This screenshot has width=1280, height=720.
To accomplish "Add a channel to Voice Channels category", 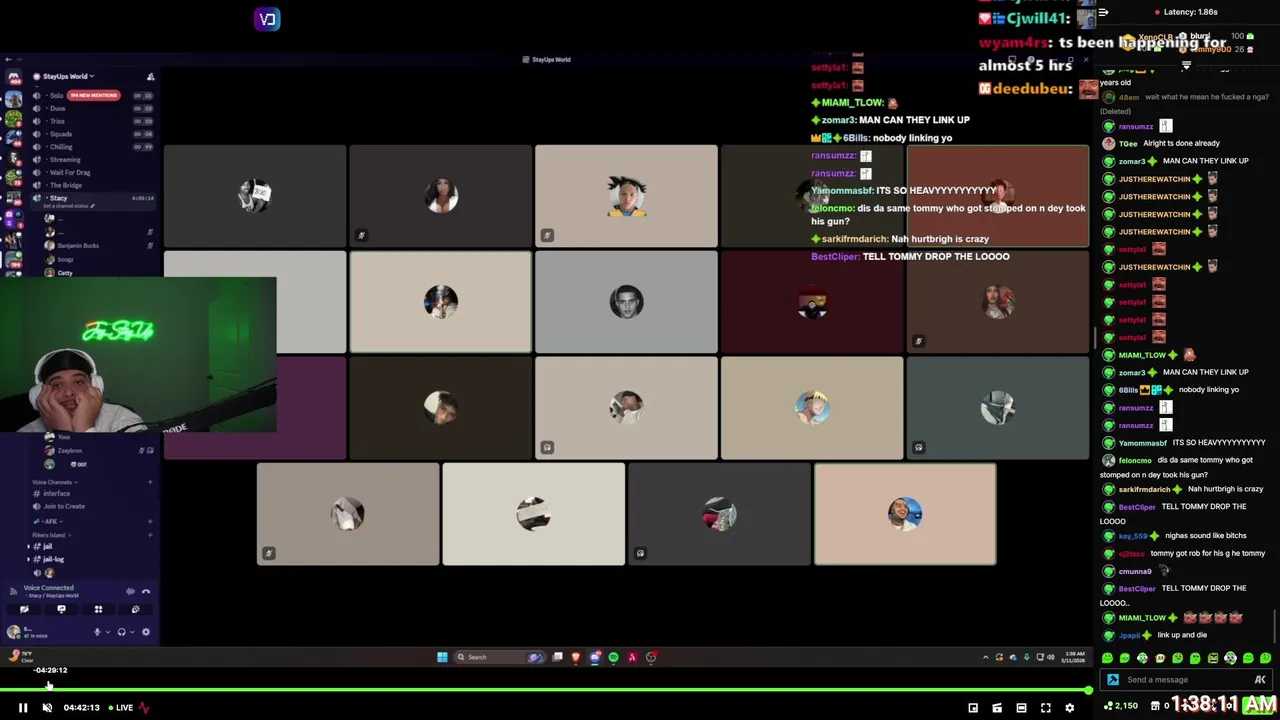I will [x=150, y=482].
